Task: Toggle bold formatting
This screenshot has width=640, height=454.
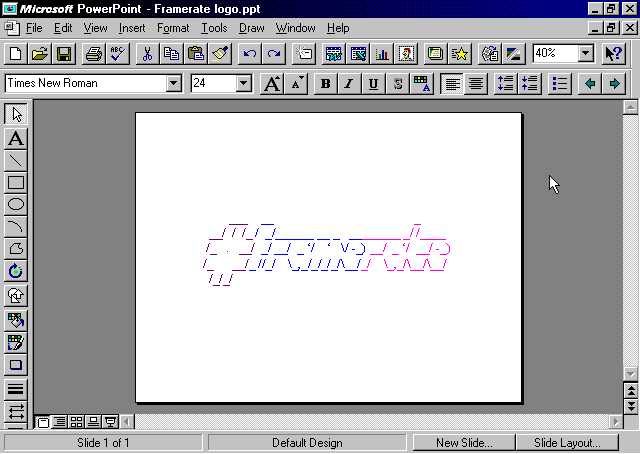Action: (325, 84)
